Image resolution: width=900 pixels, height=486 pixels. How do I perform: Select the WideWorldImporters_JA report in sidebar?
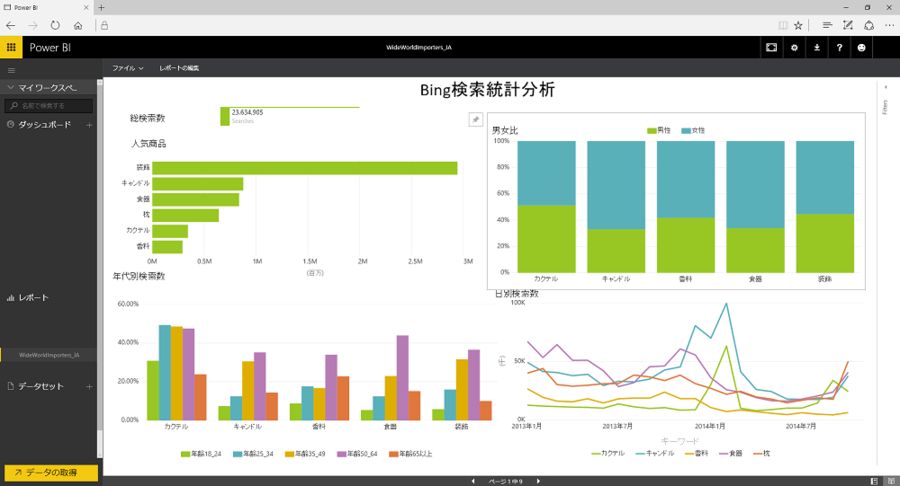(49, 354)
